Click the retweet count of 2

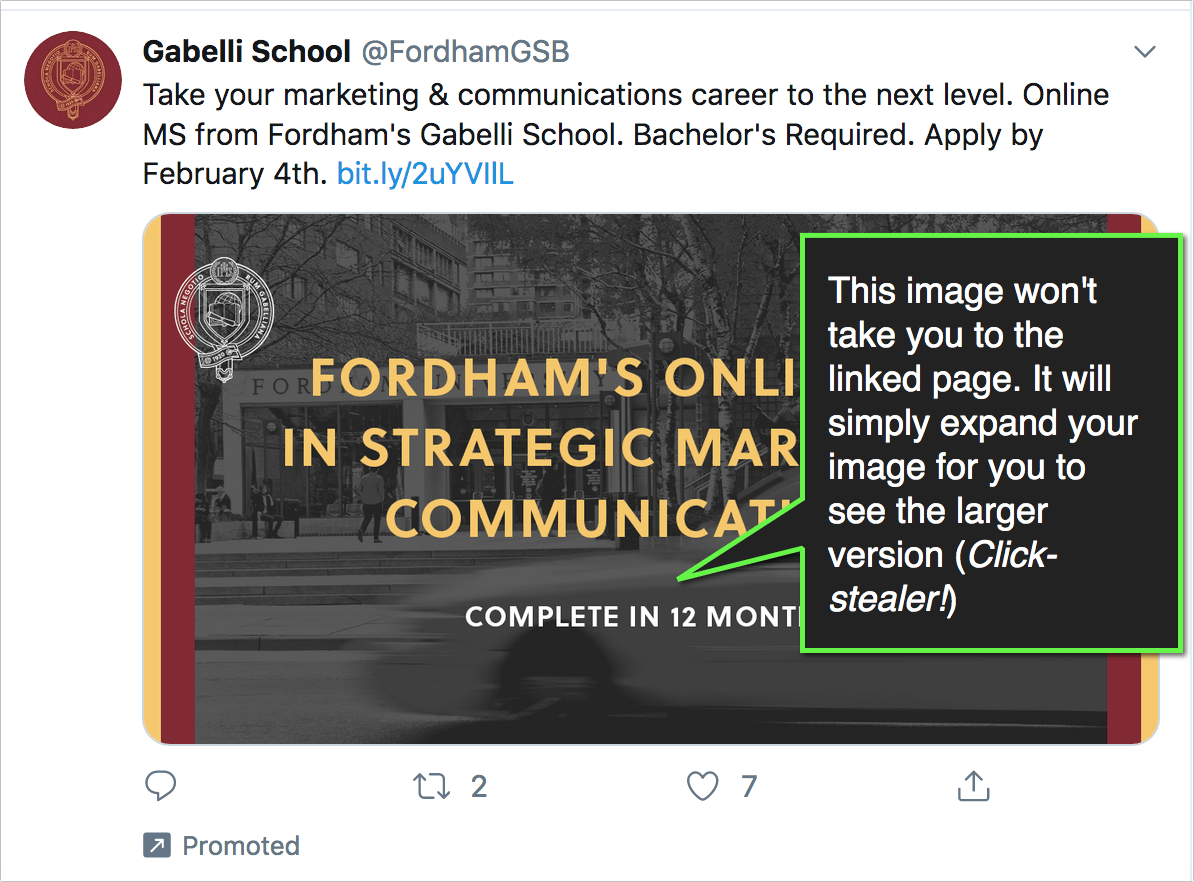[479, 786]
